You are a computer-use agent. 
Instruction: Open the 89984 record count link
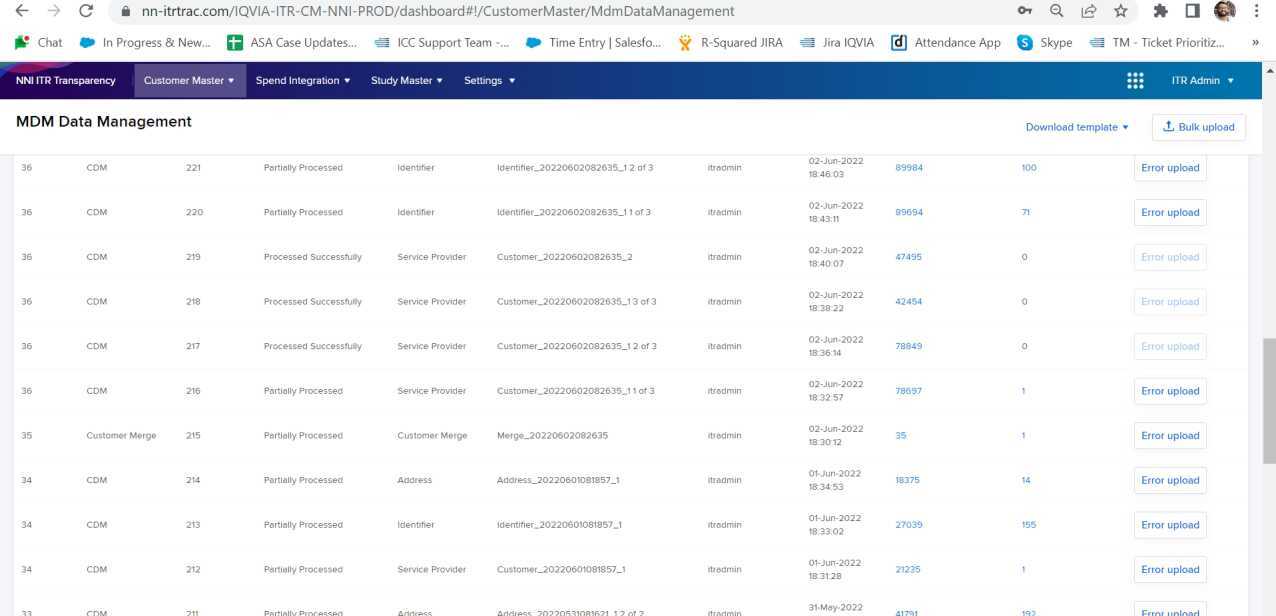[x=909, y=167]
